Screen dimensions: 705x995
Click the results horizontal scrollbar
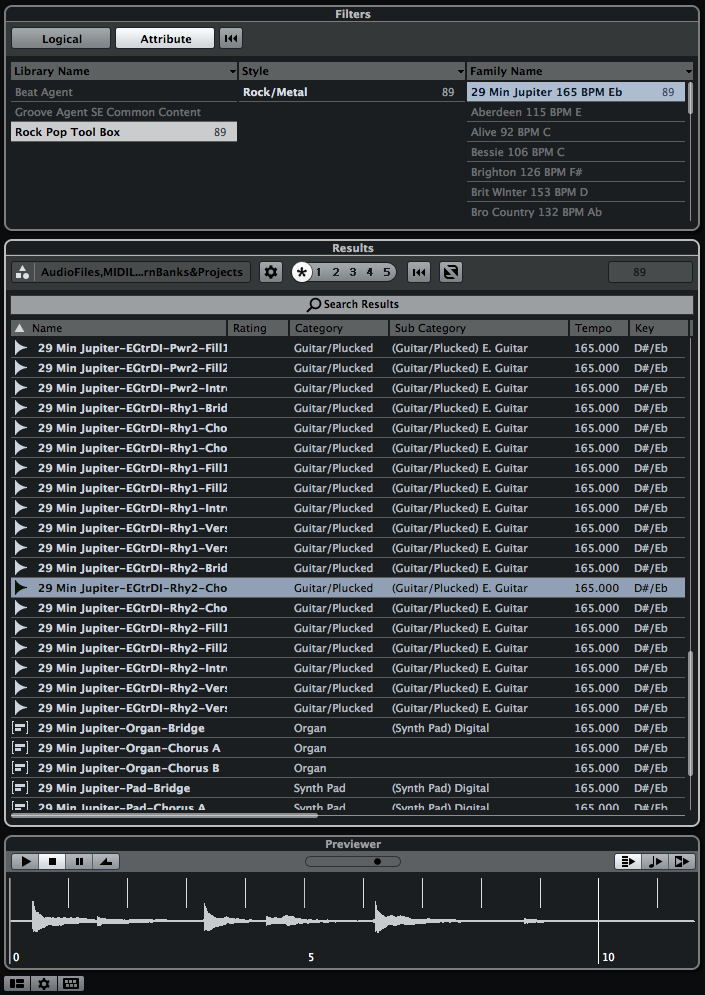pyautogui.click(x=164, y=816)
